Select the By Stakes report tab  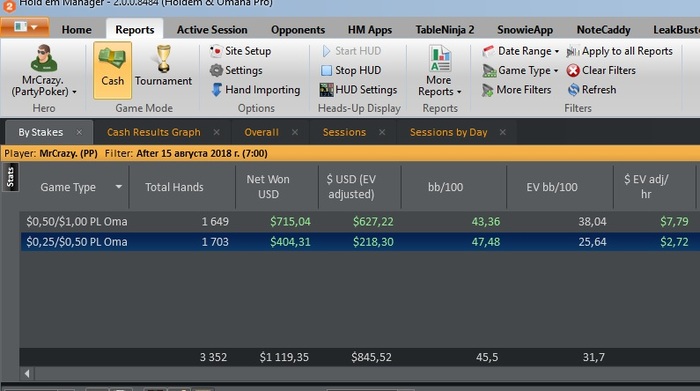tap(41, 132)
